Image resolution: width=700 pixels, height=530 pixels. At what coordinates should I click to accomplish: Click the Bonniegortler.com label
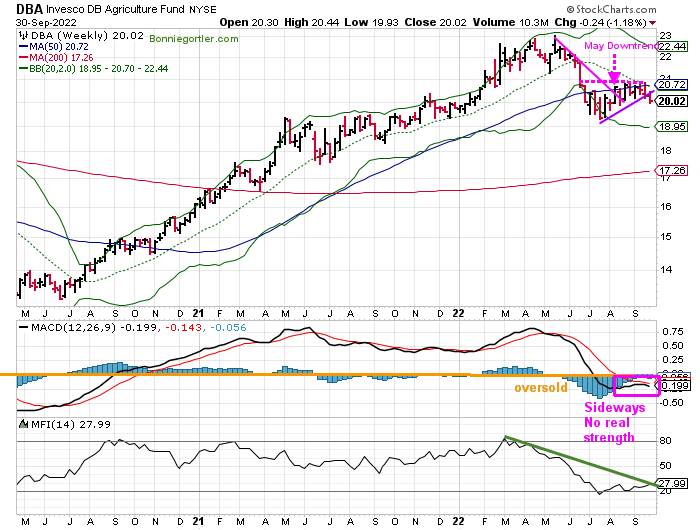pyautogui.click(x=194, y=39)
